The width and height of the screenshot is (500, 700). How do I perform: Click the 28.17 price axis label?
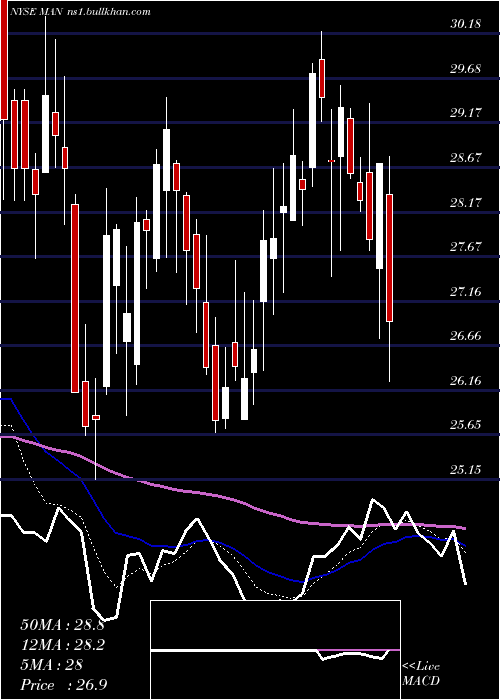[x=466, y=203]
